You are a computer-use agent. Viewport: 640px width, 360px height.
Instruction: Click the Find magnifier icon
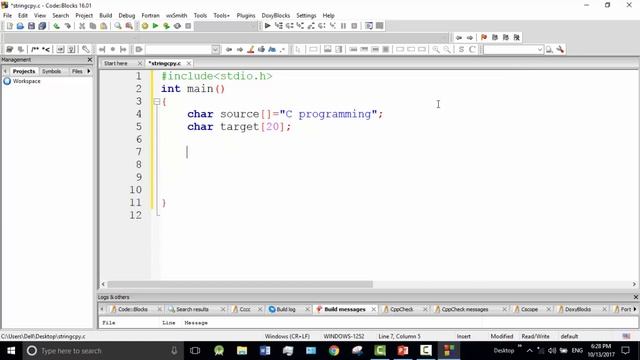(x=118, y=26)
